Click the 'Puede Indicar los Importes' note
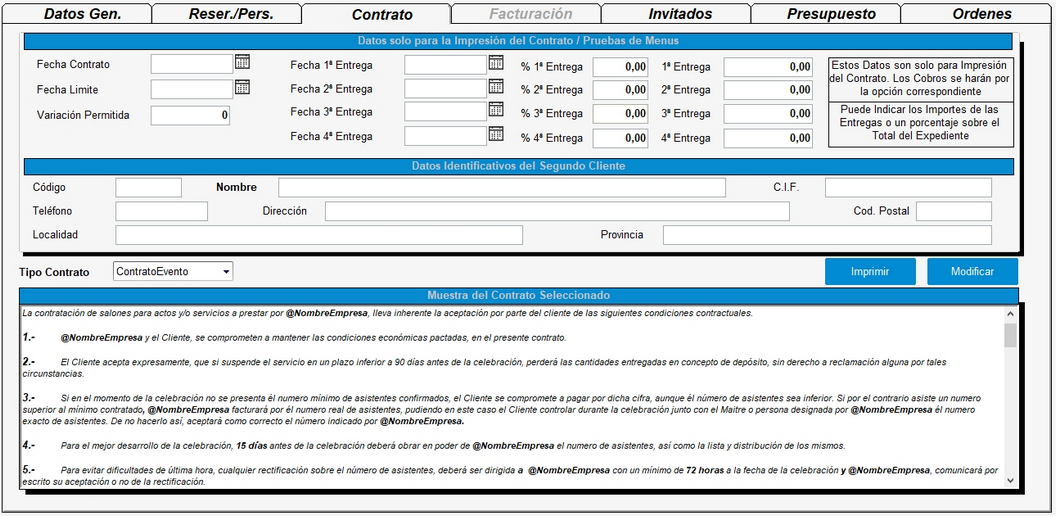1056x516 pixels. pos(921,123)
